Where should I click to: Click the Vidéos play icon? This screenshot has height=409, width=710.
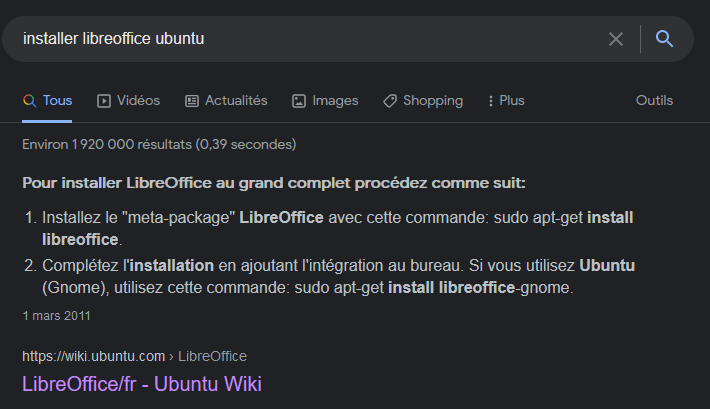point(104,101)
